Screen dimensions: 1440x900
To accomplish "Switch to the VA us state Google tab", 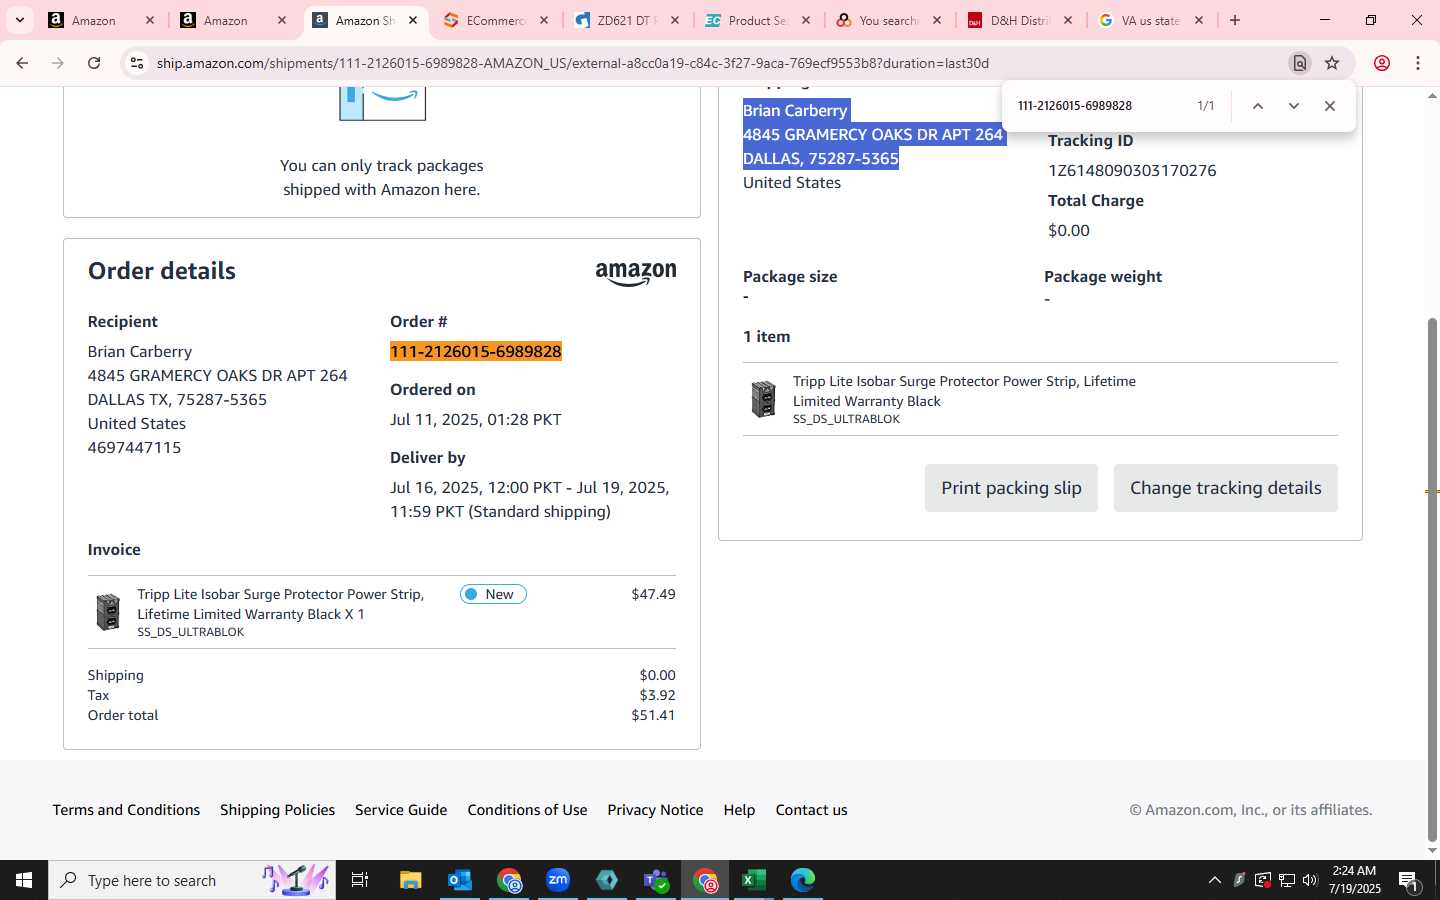I will (x=1152, y=20).
